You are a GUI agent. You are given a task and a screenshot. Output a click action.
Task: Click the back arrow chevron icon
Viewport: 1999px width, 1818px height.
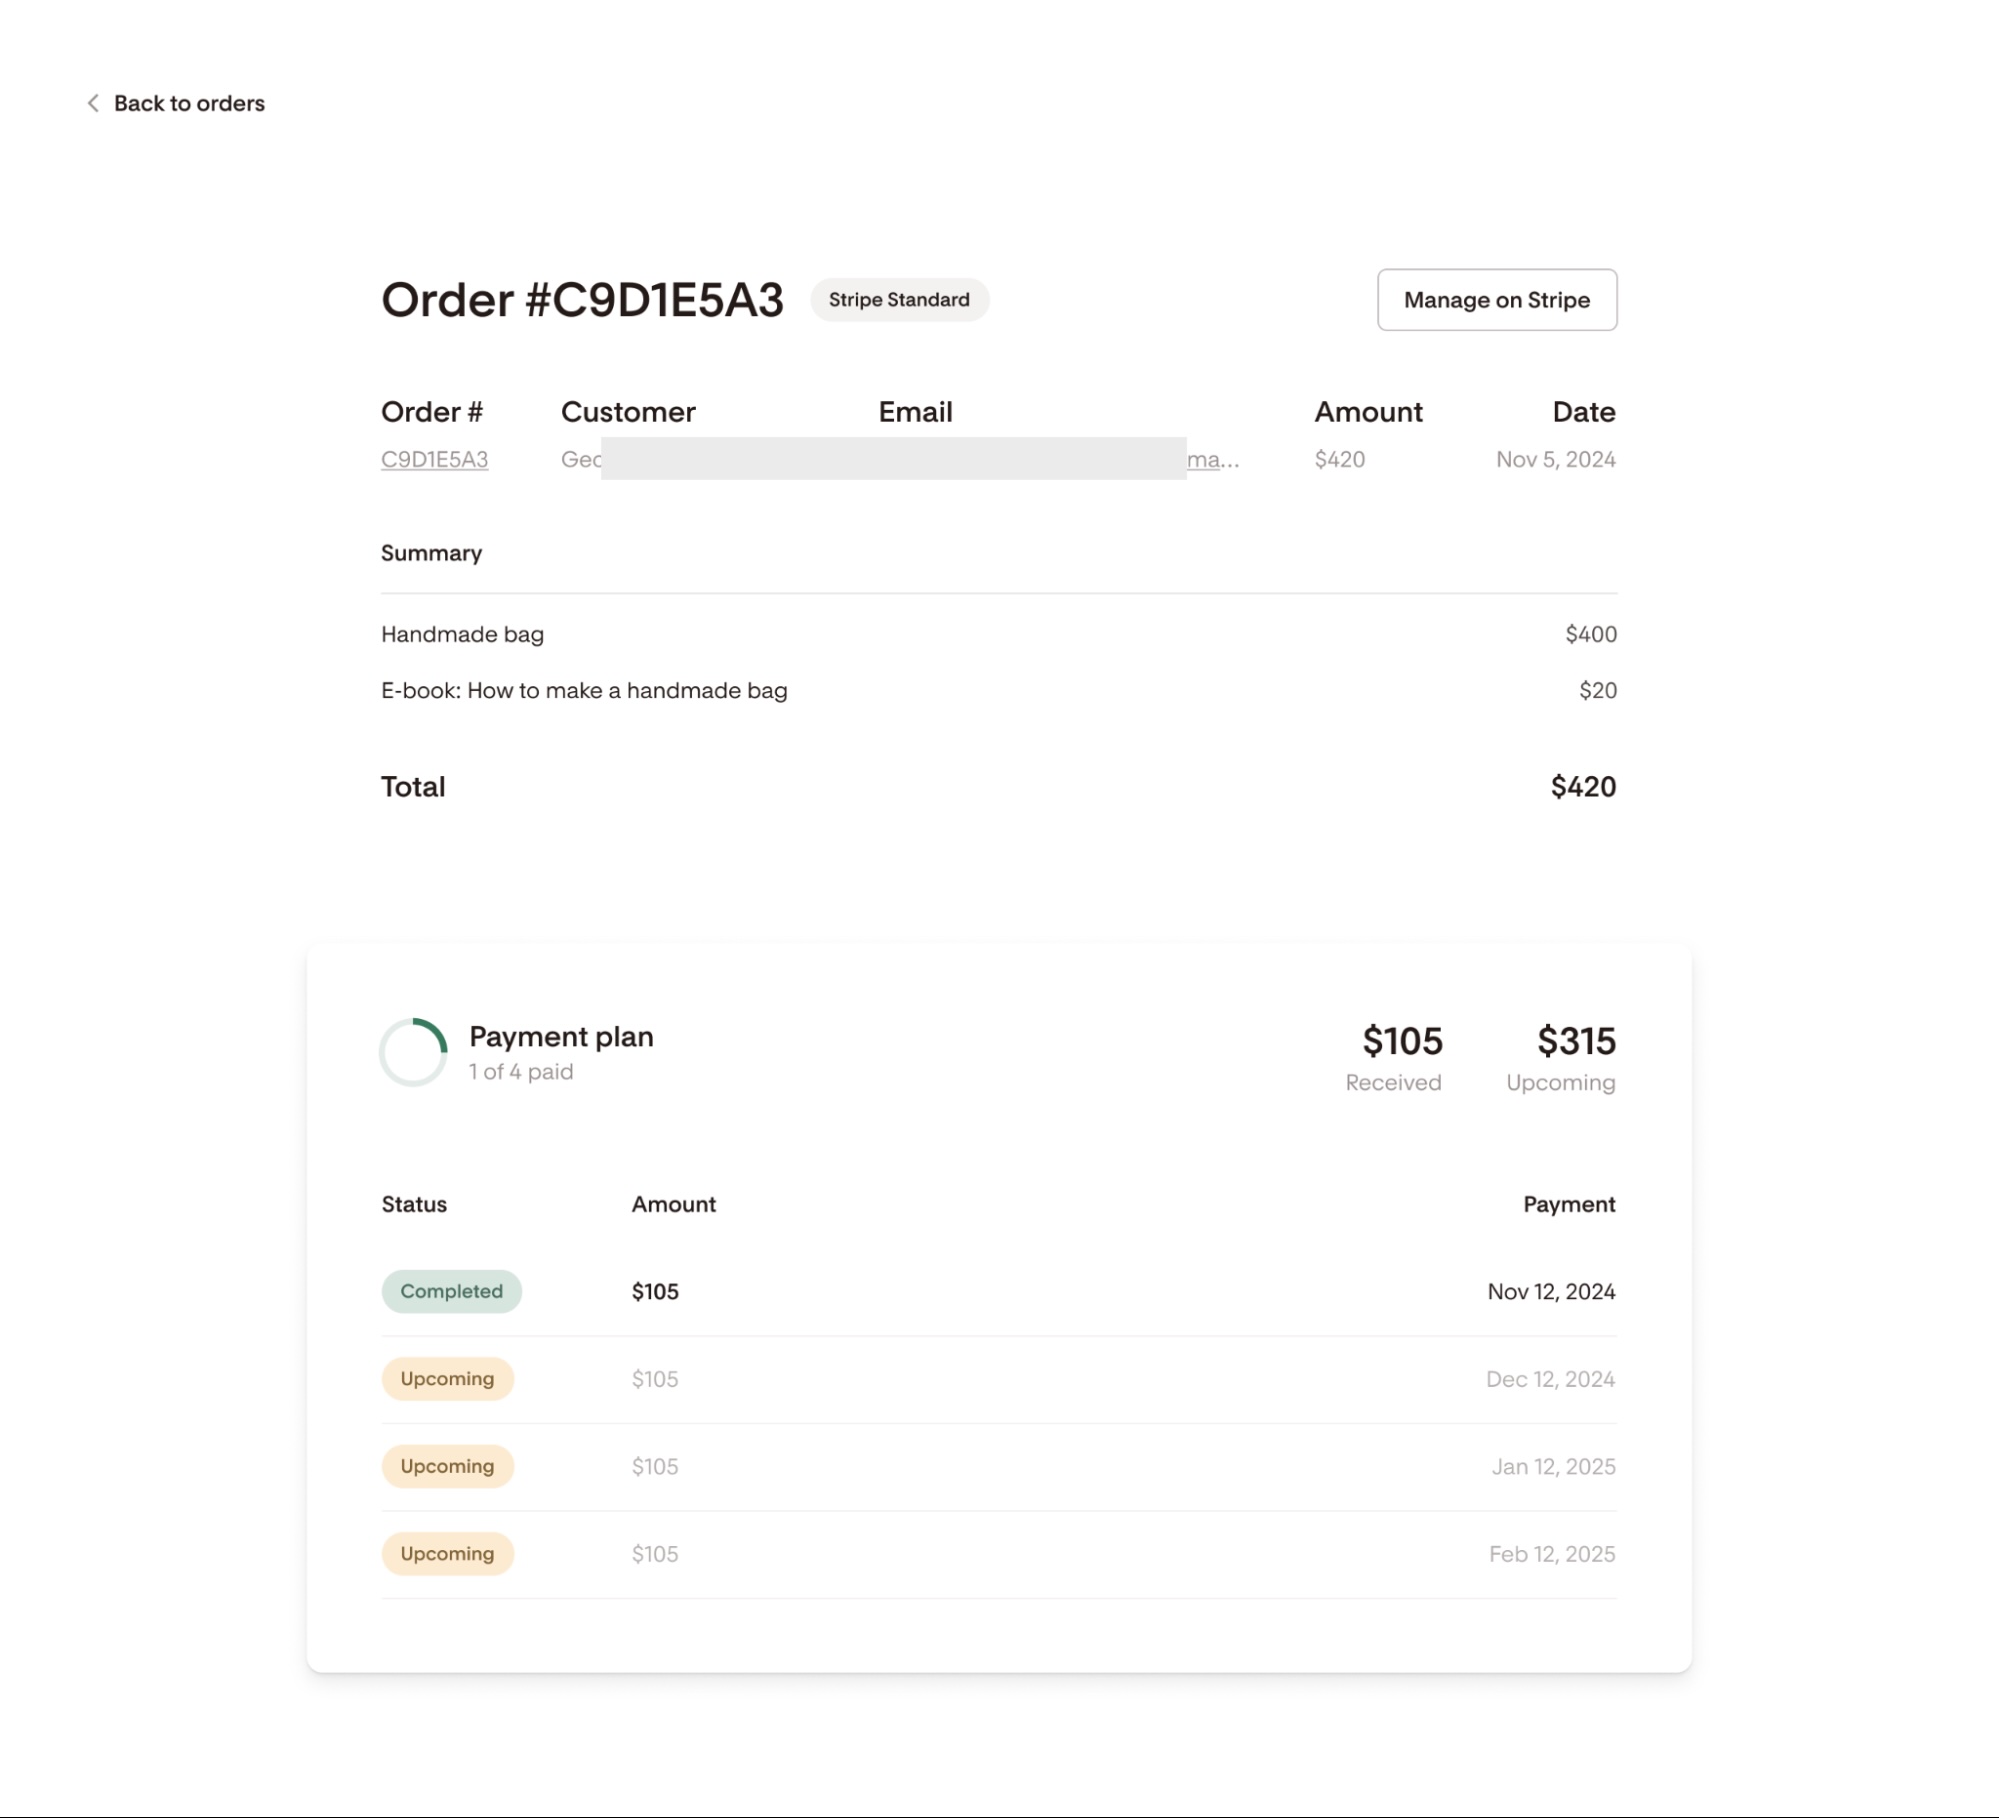(x=93, y=103)
